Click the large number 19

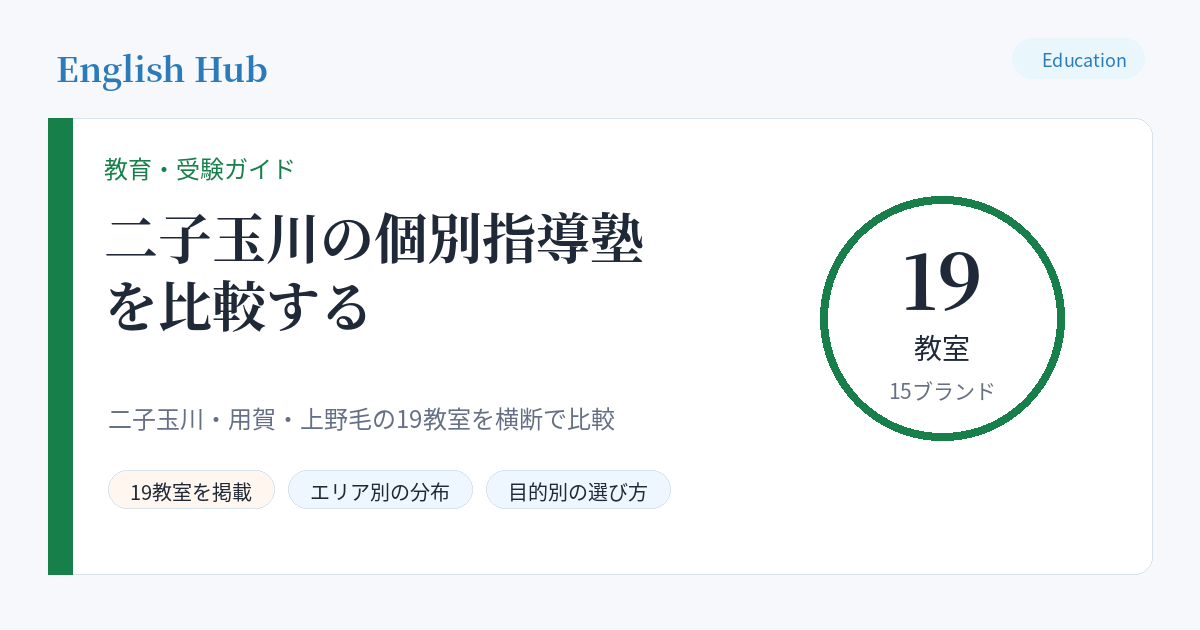[x=941, y=281]
